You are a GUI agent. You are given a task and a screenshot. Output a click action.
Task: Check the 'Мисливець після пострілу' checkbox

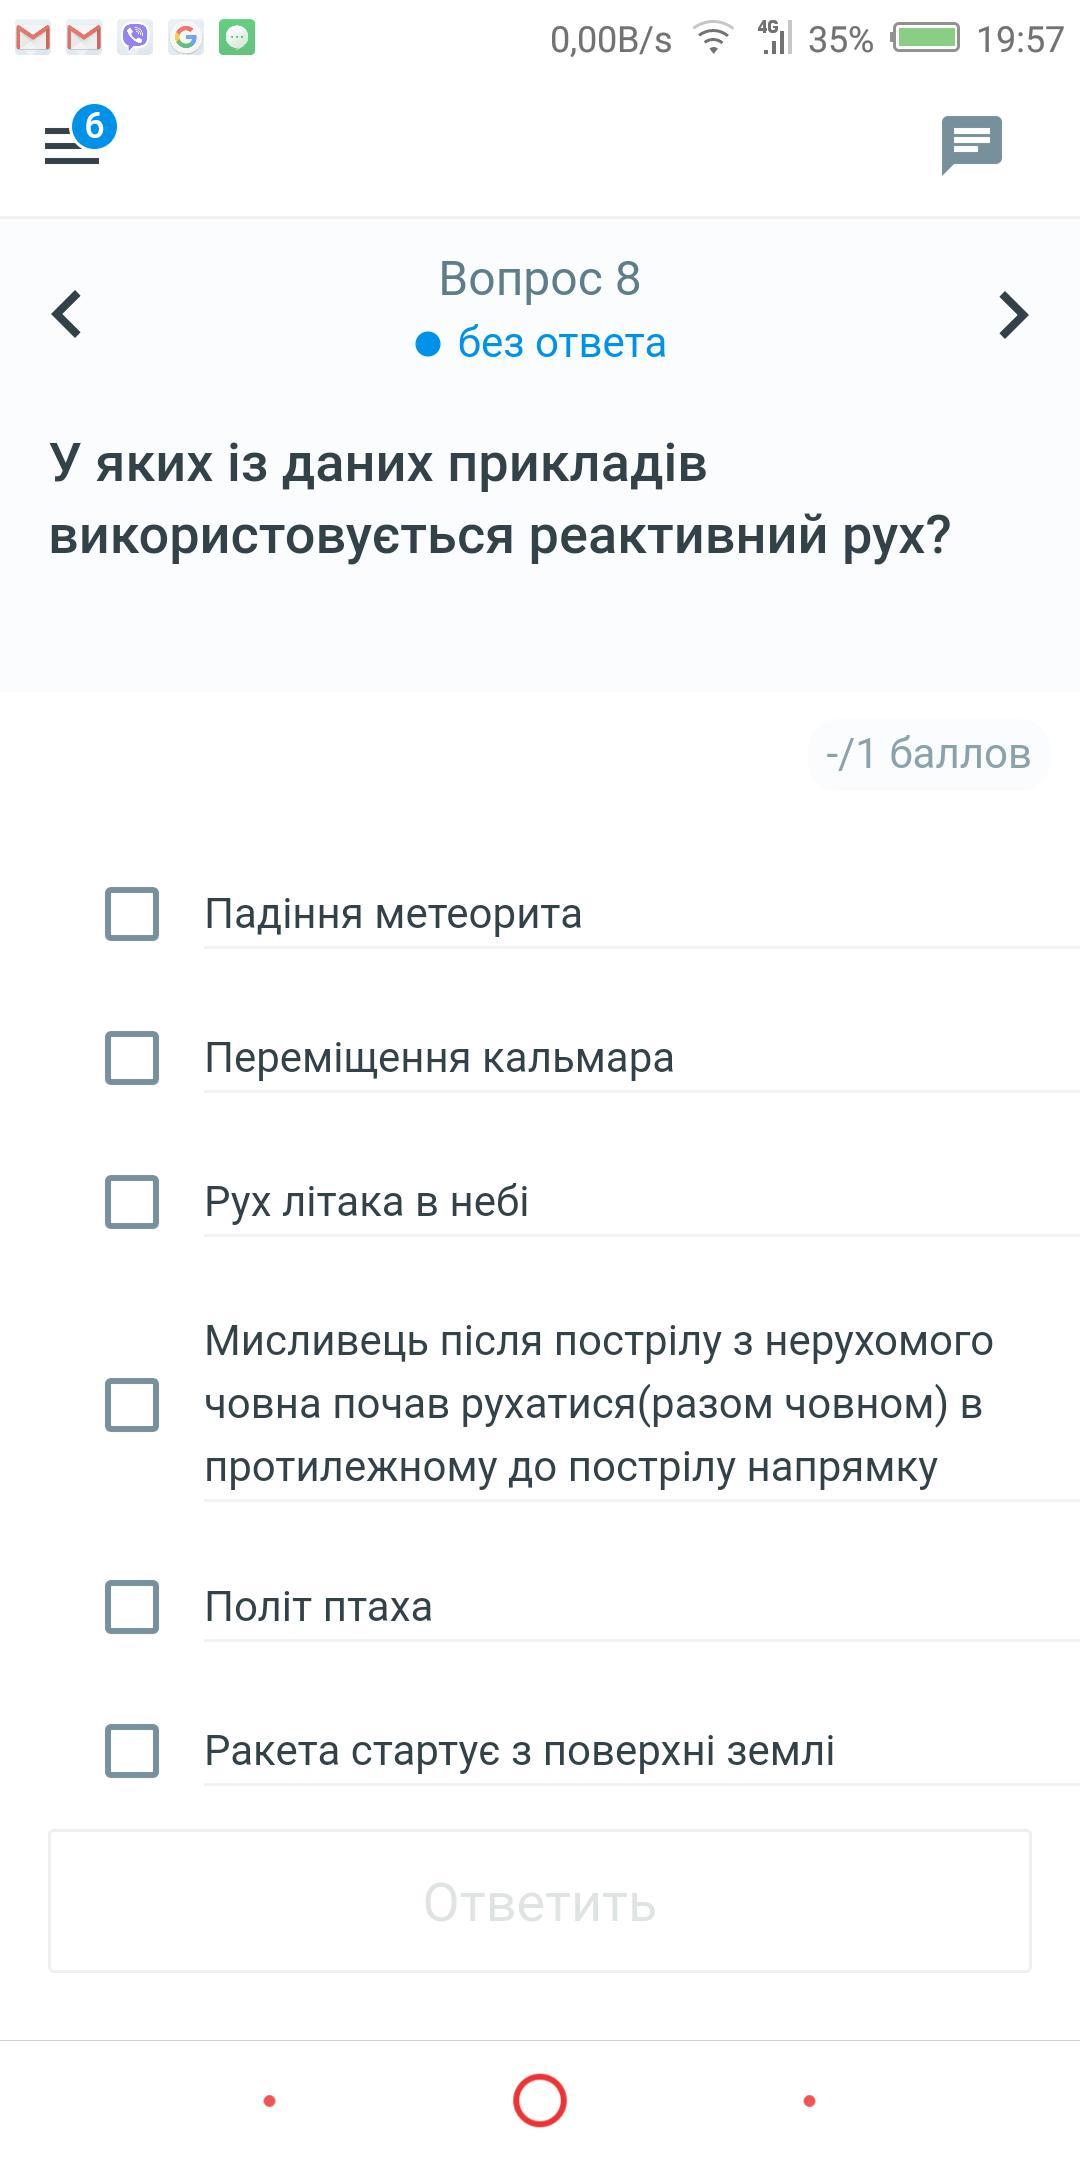[132, 1404]
